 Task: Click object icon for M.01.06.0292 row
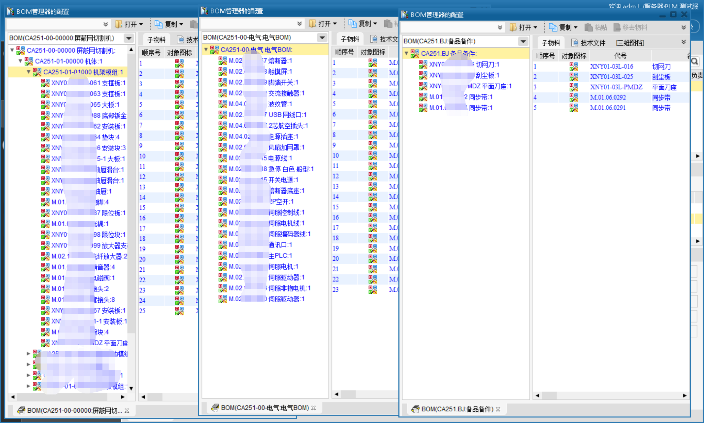tap(574, 96)
